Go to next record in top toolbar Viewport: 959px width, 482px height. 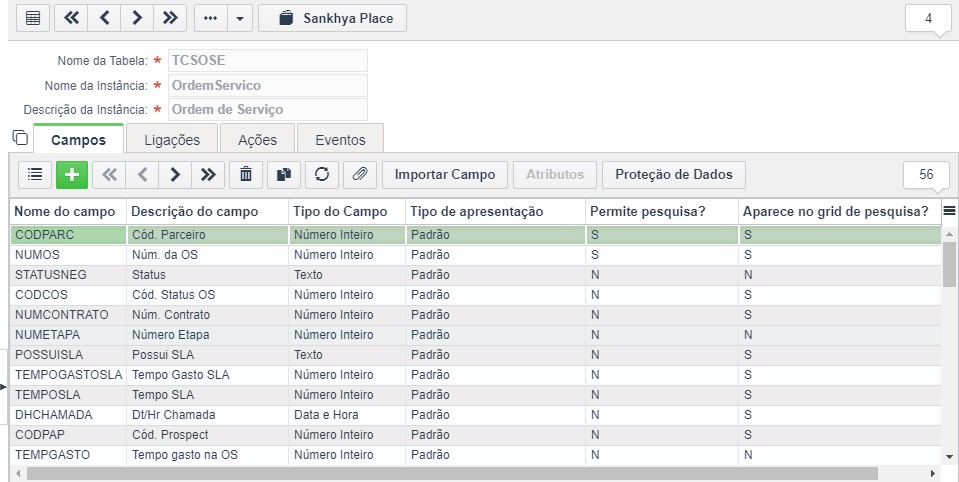[138, 18]
